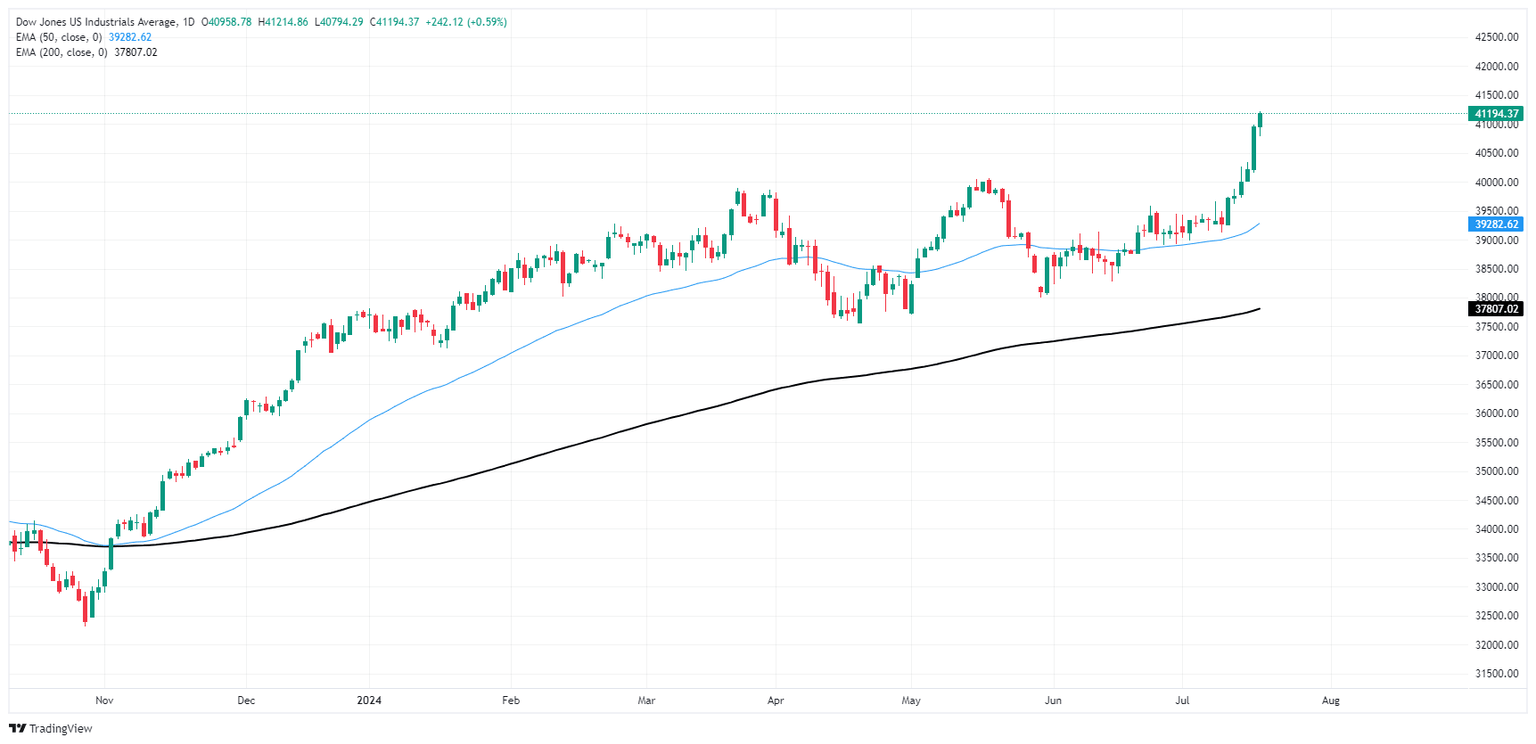This screenshot has width=1536, height=744.
Task: Click the TradingView text link
Action: [63, 729]
